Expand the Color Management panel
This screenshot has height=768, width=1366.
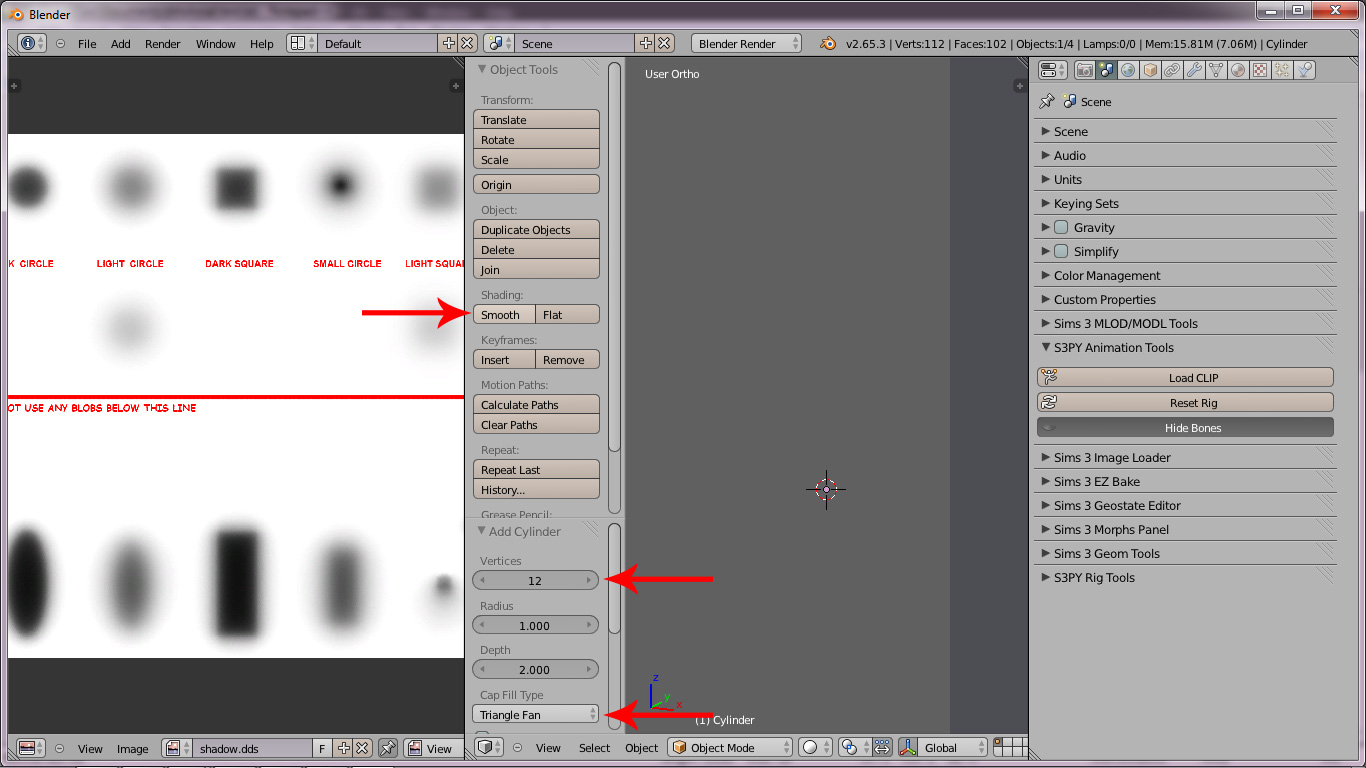(1106, 276)
